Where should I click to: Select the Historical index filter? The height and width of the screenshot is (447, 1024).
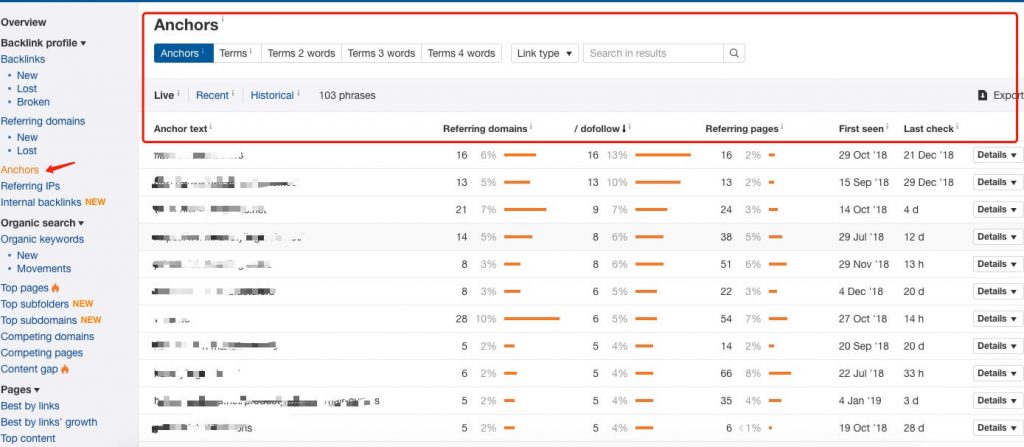pos(272,95)
